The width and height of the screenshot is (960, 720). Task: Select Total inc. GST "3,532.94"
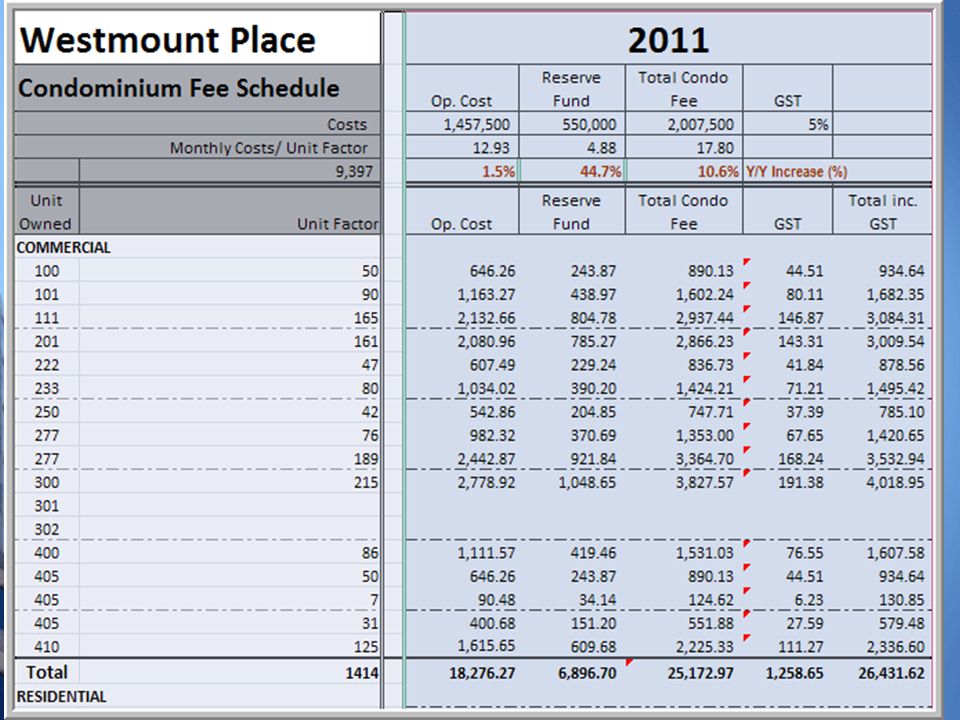click(895, 459)
